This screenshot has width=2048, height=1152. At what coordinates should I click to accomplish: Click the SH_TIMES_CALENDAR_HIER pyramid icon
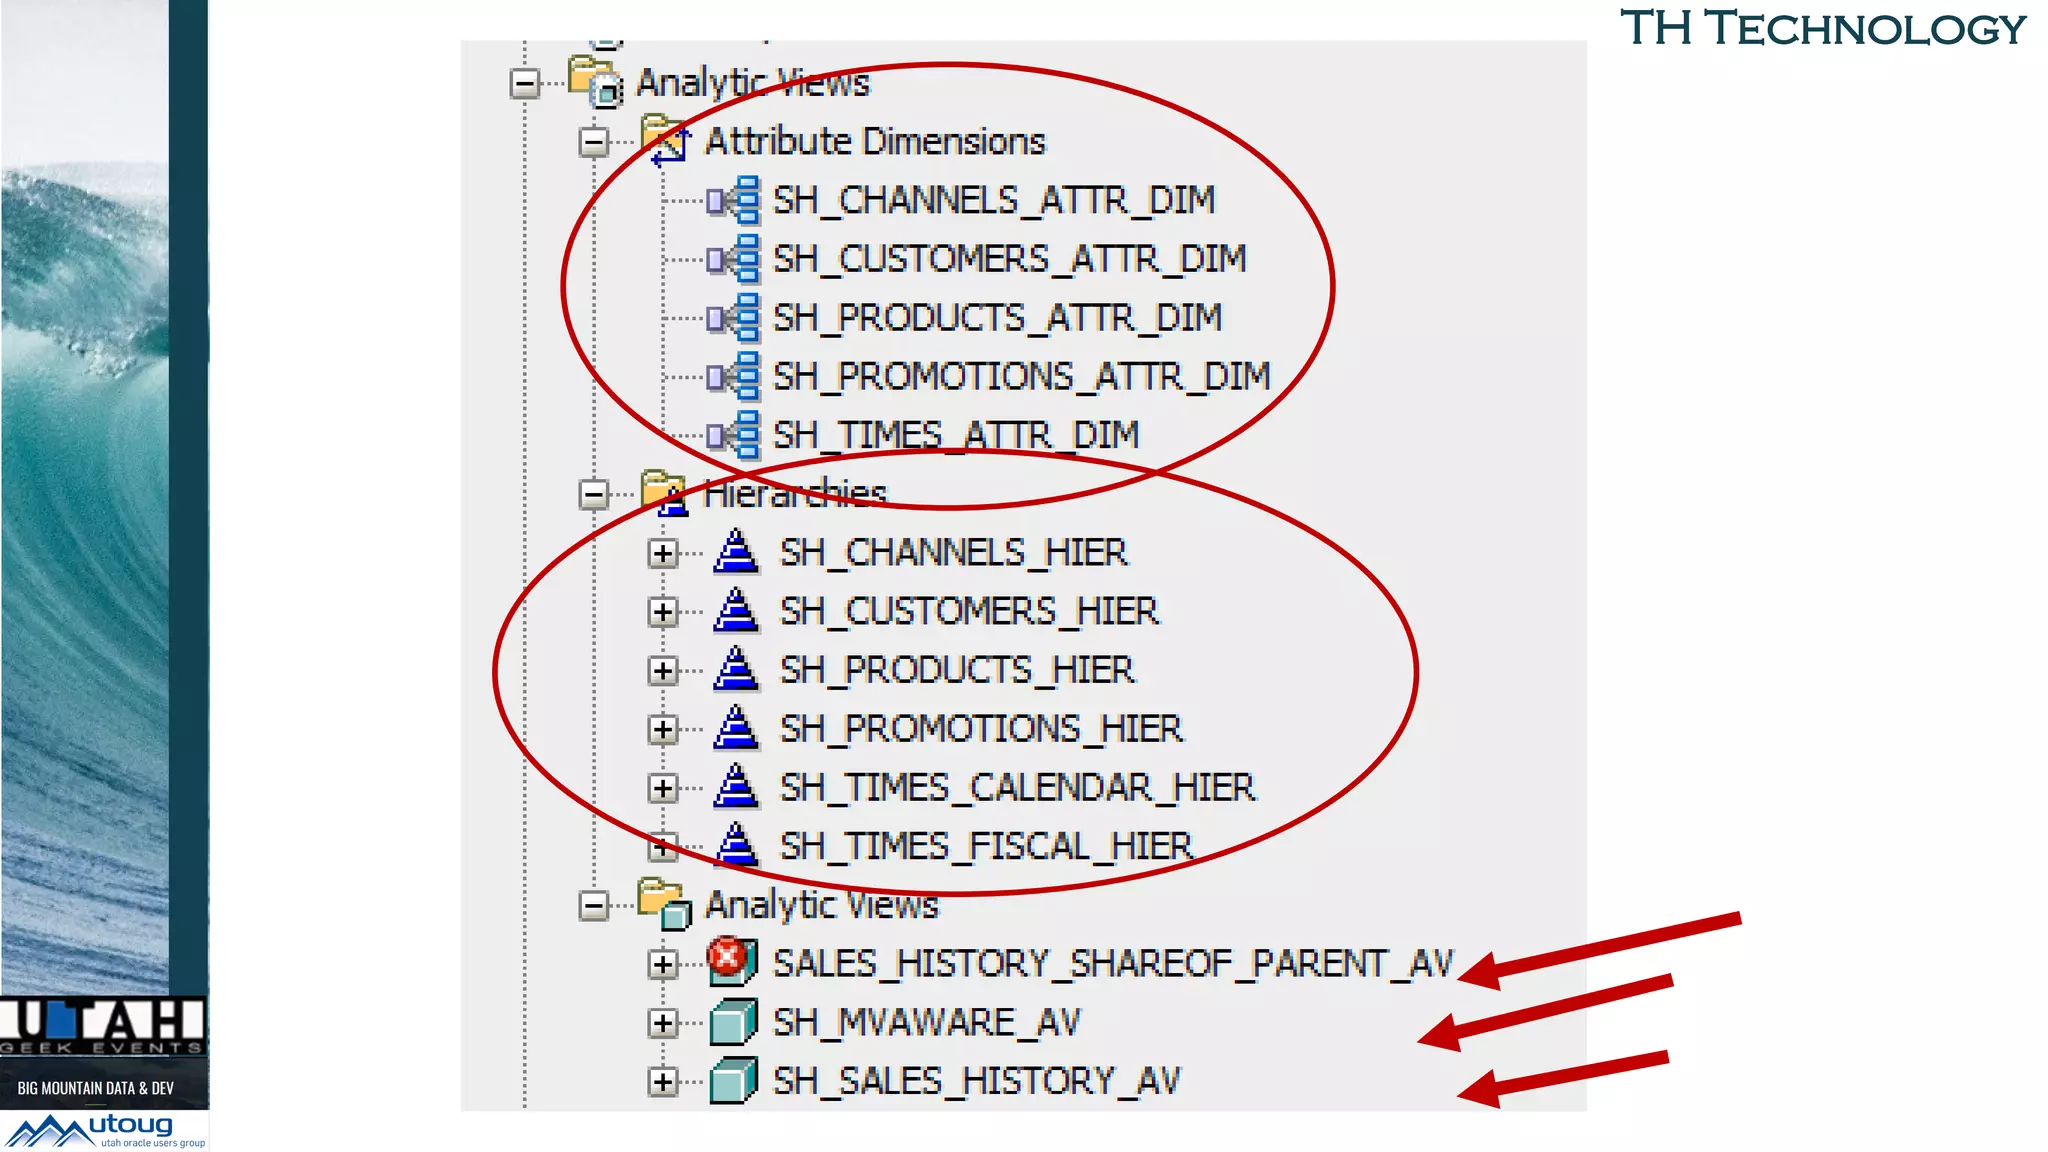736,787
